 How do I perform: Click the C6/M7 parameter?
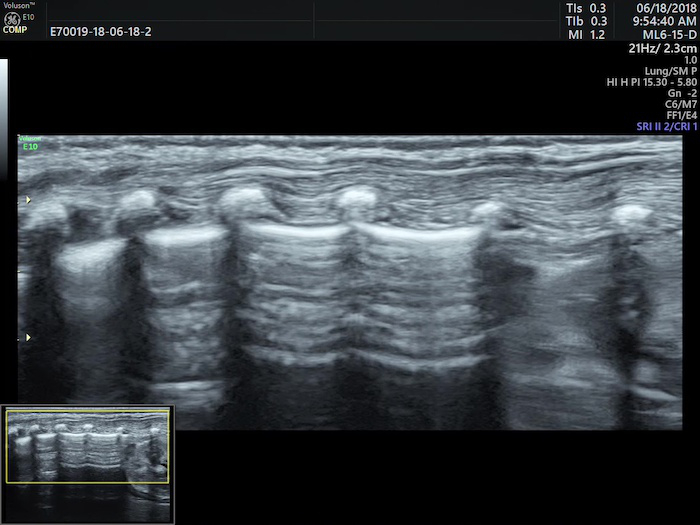681,104
